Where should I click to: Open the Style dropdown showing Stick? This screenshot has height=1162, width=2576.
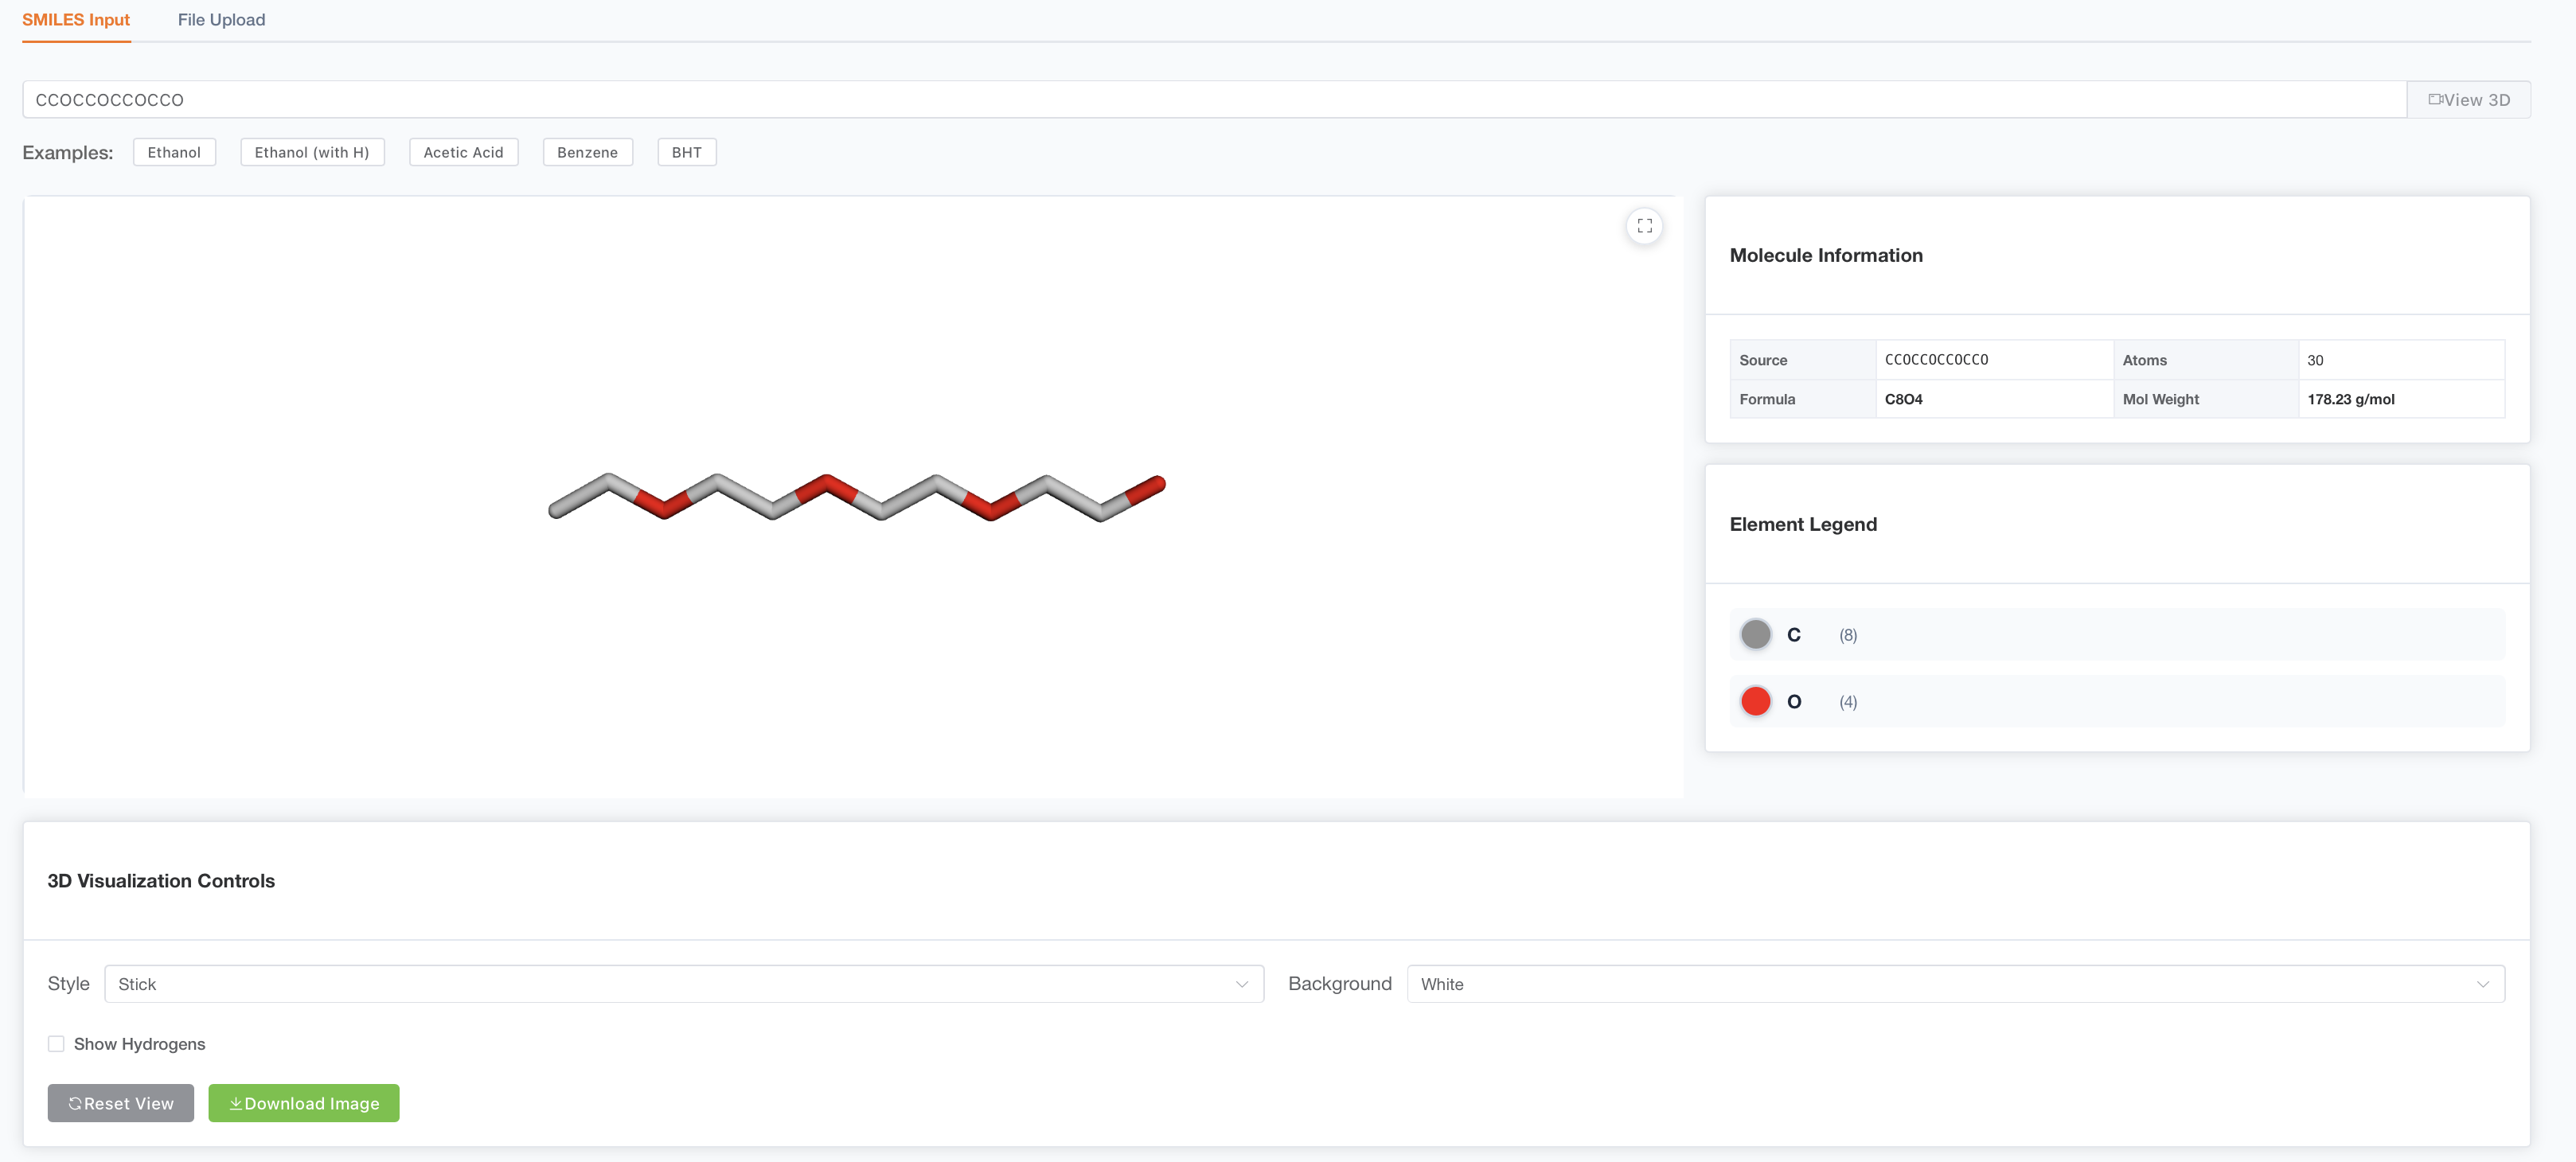click(x=683, y=984)
